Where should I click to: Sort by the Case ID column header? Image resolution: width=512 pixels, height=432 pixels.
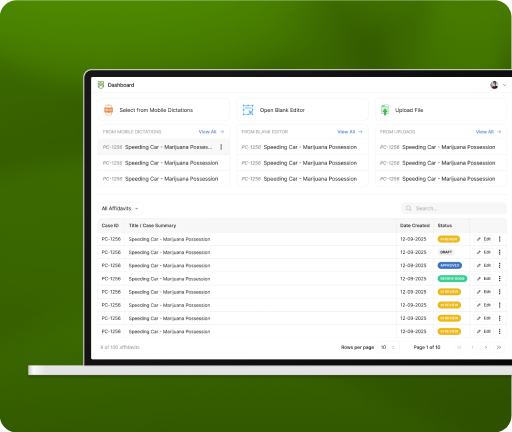click(110, 226)
